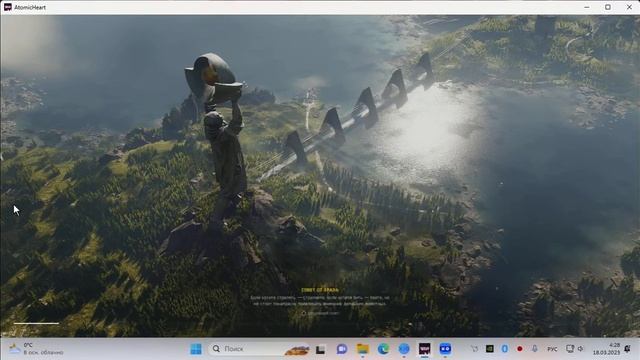Click the NVIDIA icon in system tray

tap(489, 349)
